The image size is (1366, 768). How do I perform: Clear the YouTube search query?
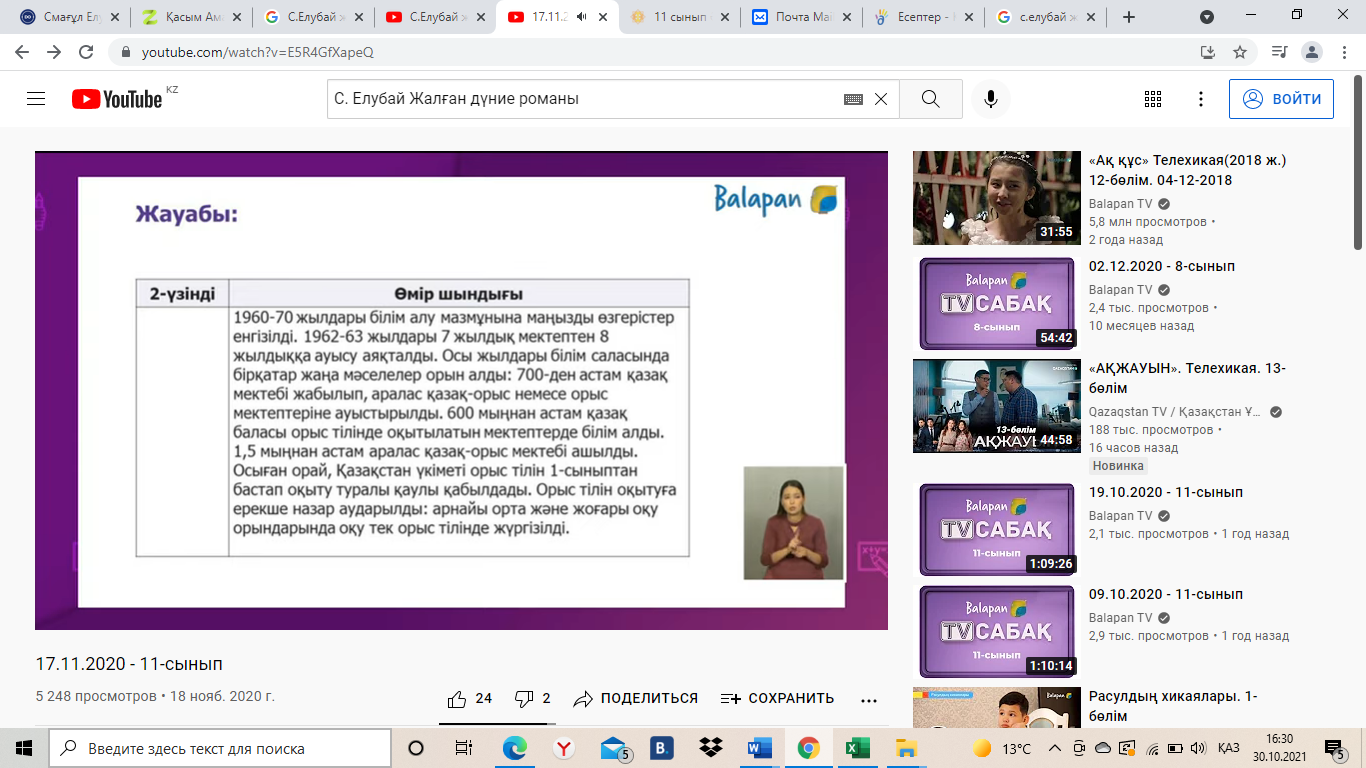[x=881, y=99]
